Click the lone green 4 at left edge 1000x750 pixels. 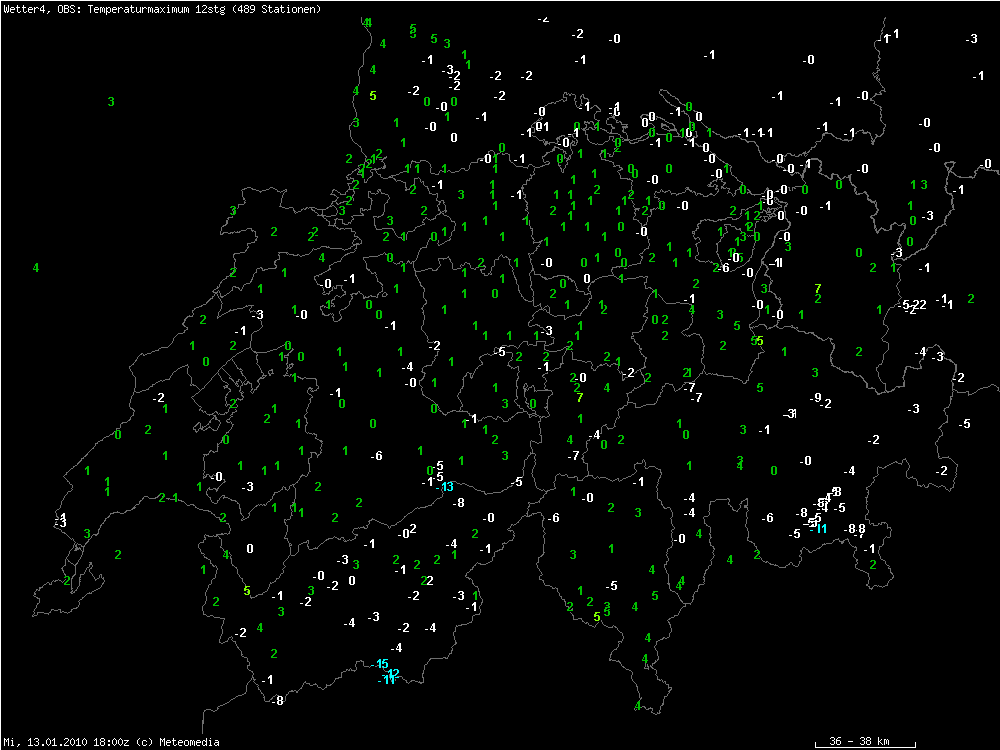tap(36, 267)
